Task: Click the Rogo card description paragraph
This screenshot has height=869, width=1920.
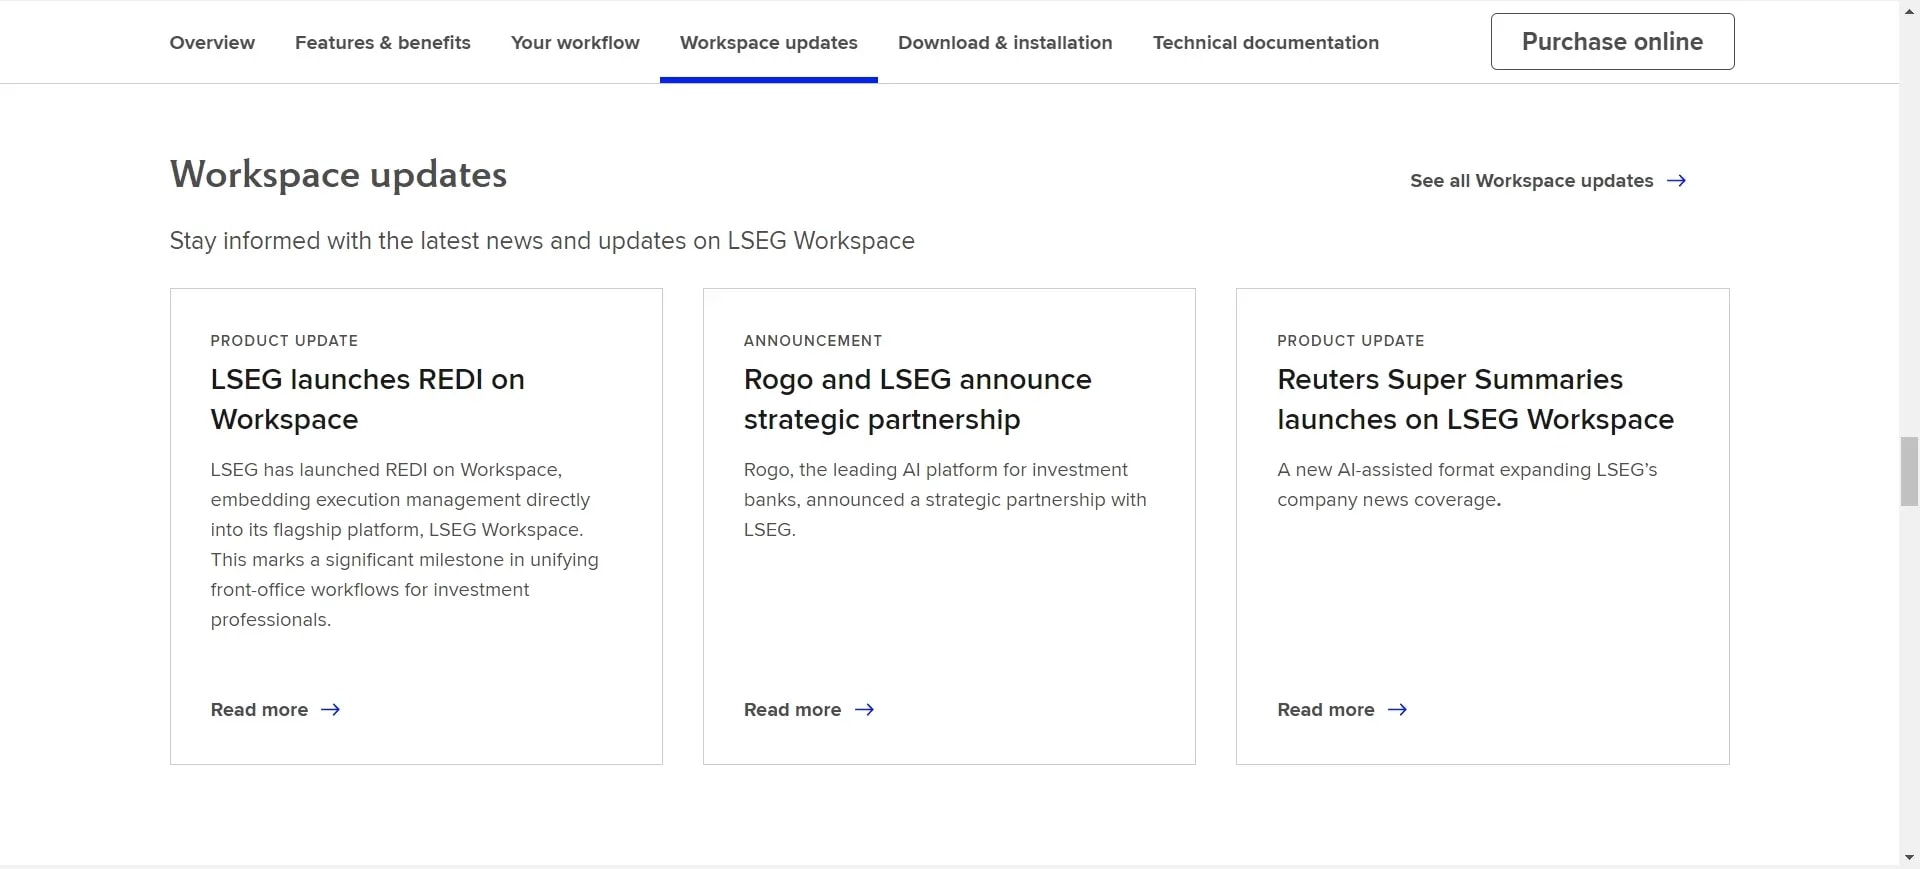Action: pos(945,500)
